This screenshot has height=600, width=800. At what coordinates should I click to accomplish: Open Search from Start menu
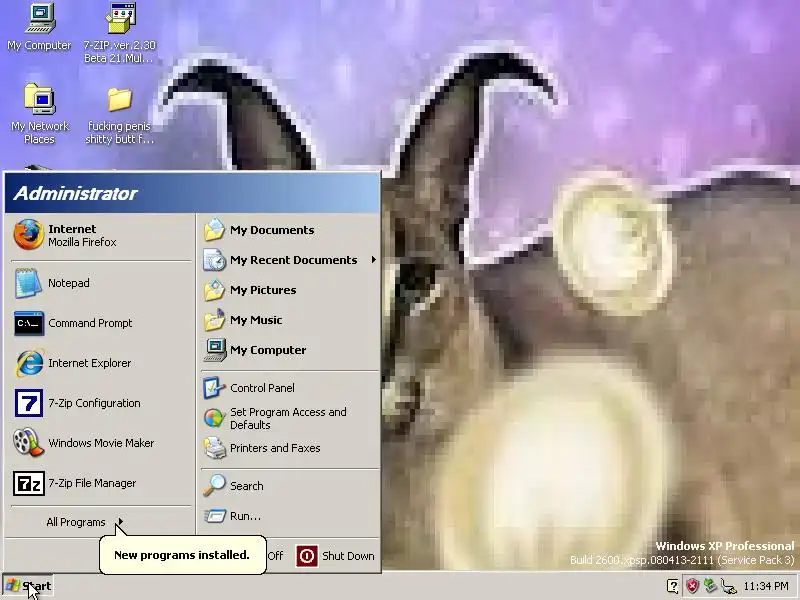pyautogui.click(x=290, y=486)
